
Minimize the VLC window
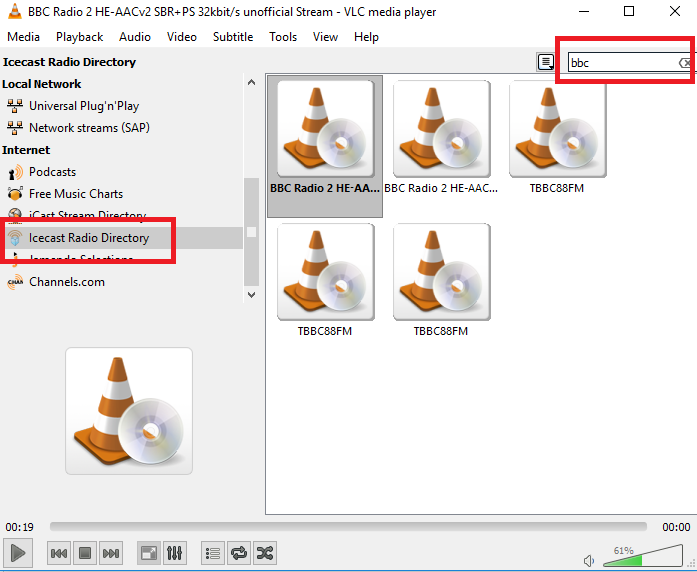(x=584, y=12)
